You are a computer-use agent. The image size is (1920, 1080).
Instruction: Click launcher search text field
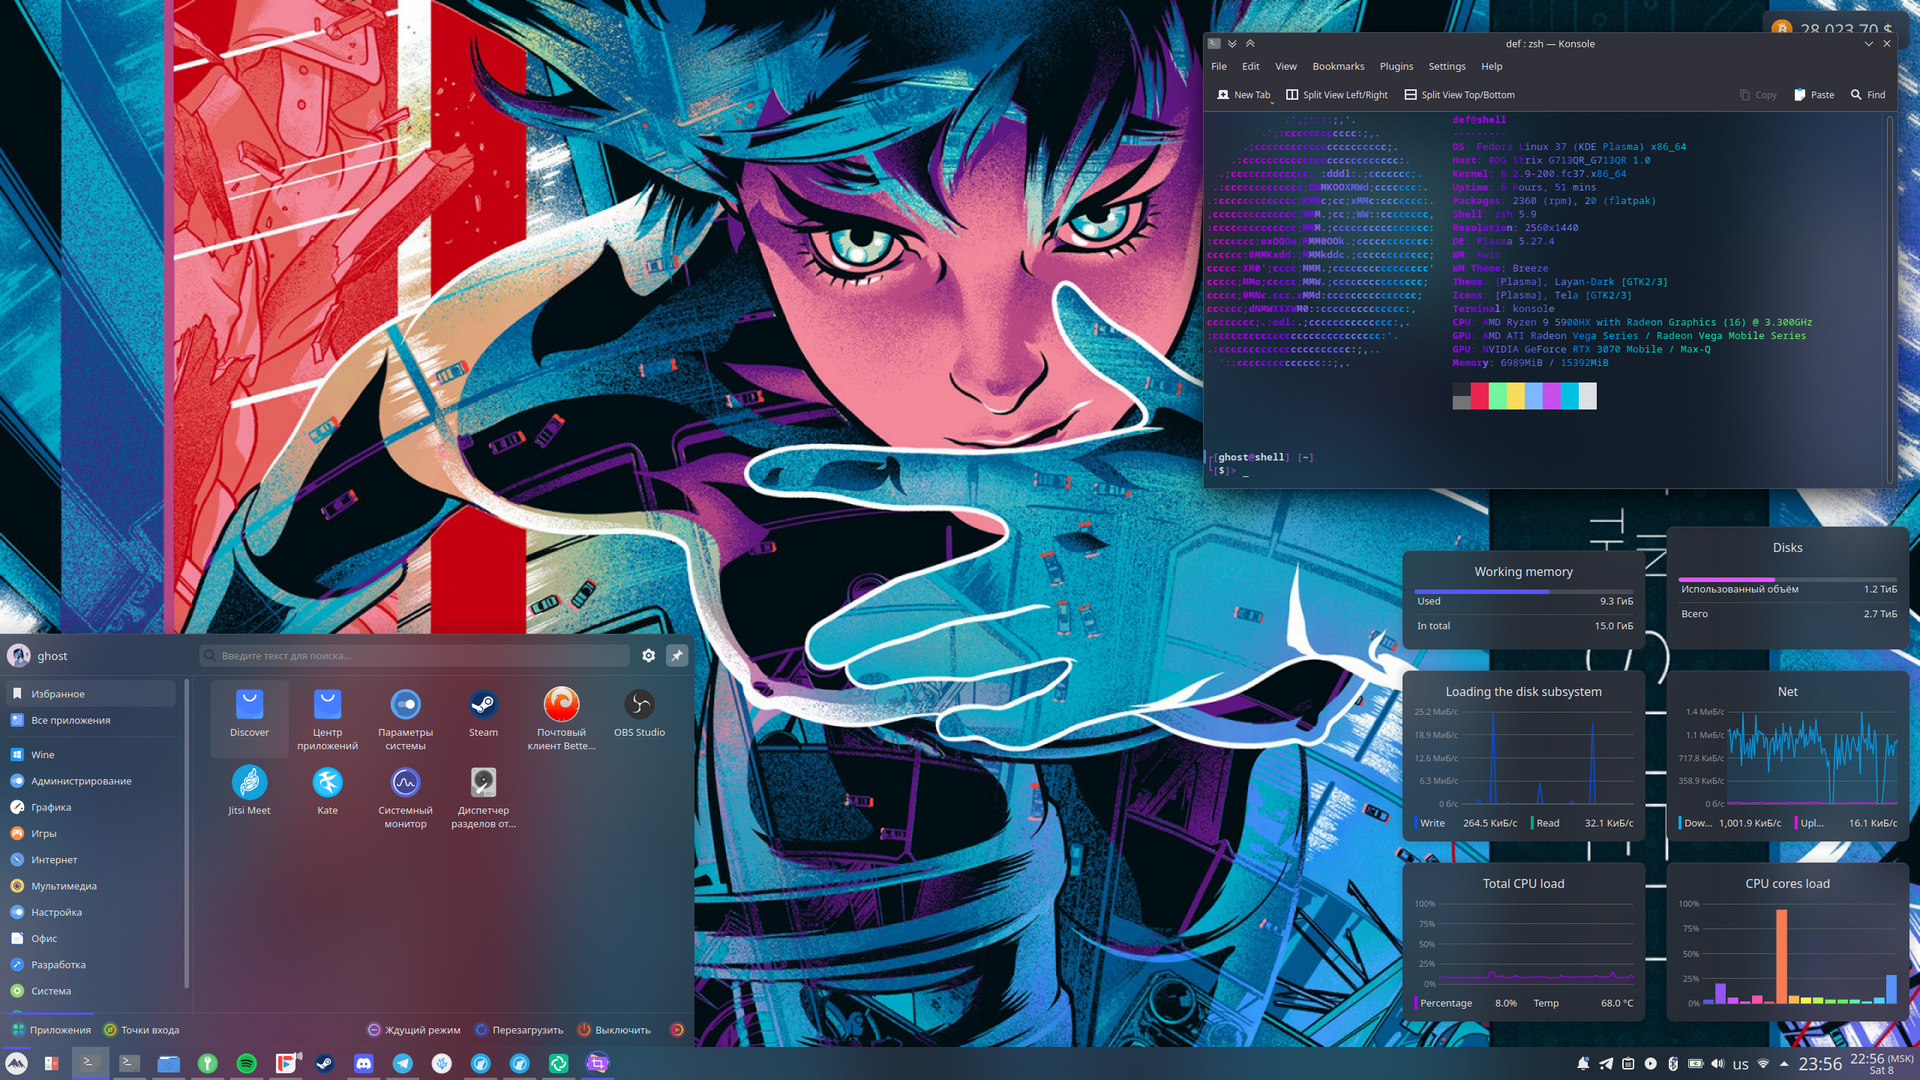coord(414,656)
